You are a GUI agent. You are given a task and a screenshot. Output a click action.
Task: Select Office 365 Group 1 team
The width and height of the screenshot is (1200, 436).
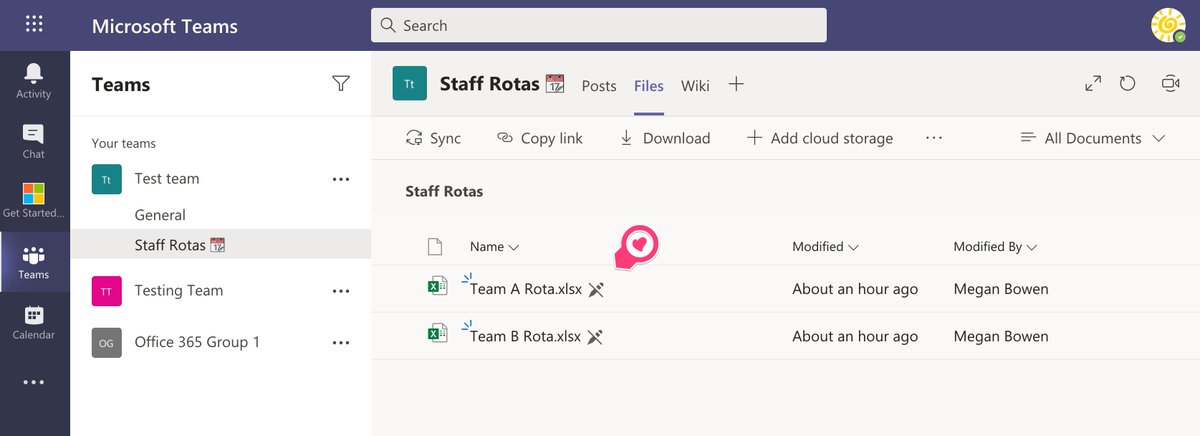coord(197,342)
